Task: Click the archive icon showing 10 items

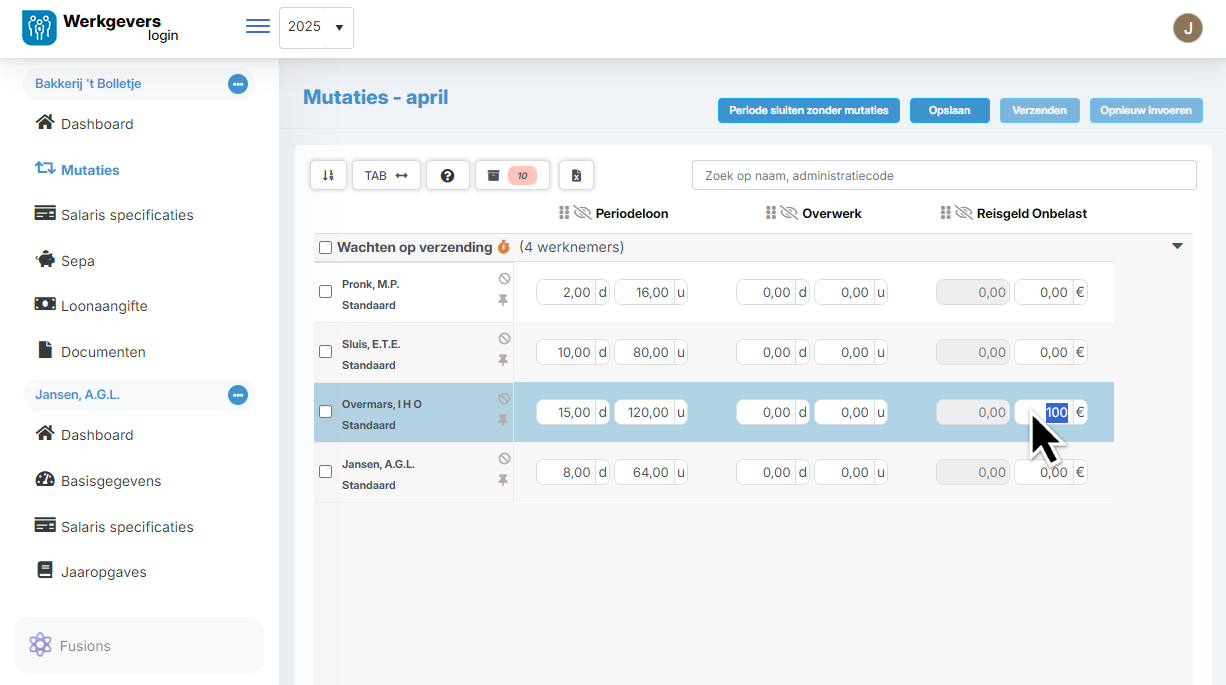Action: click(512, 175)
